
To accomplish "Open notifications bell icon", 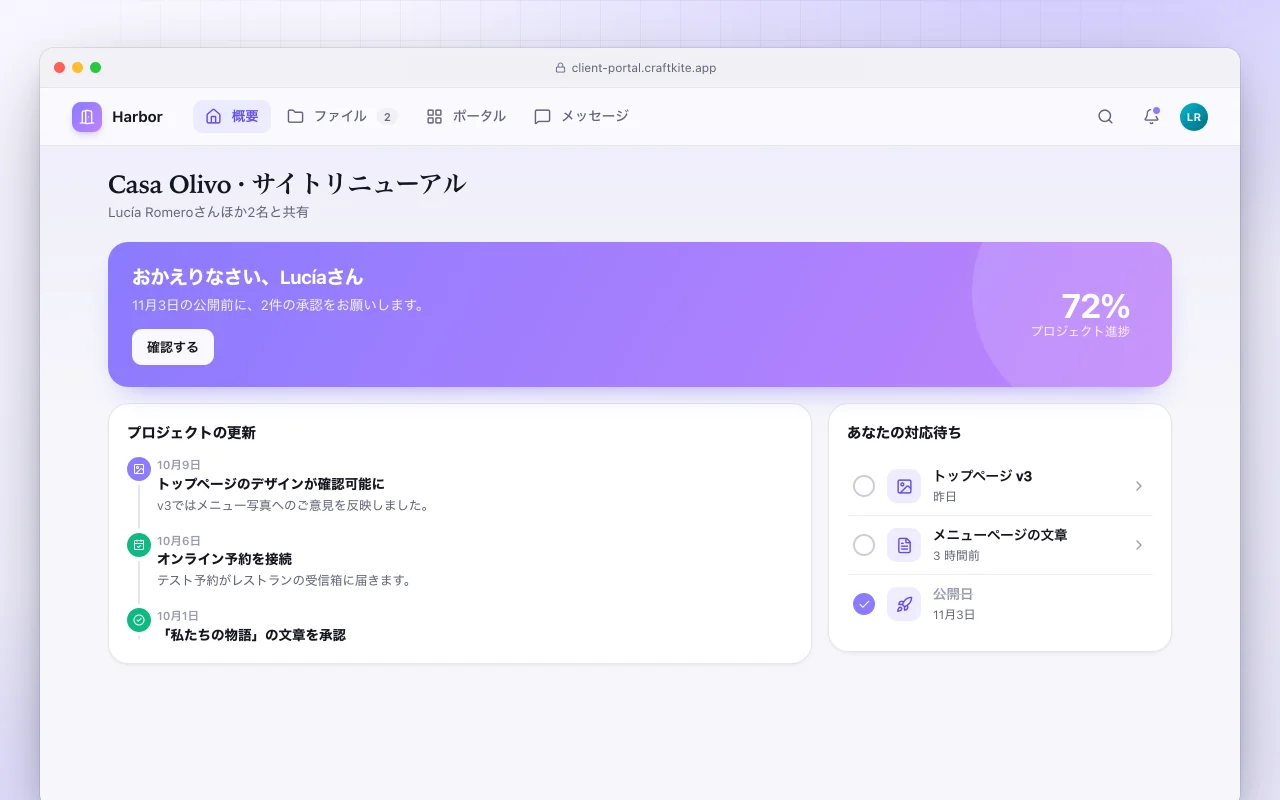I will 1151,117.
